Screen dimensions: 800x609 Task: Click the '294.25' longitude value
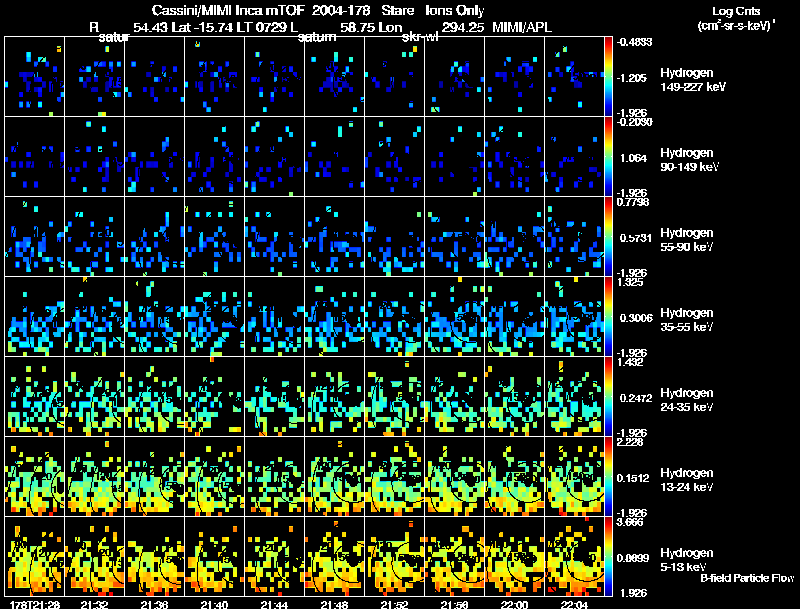pyautogui.click(x=463, y=27)
